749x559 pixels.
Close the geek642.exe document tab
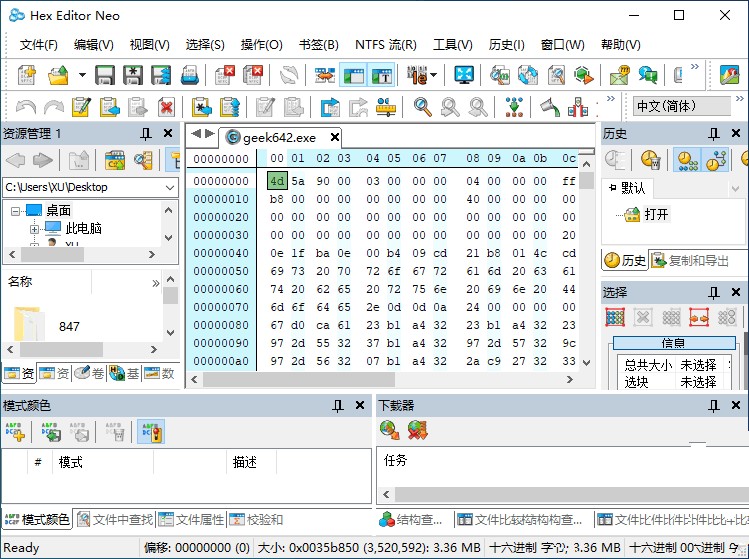point(335,138)
